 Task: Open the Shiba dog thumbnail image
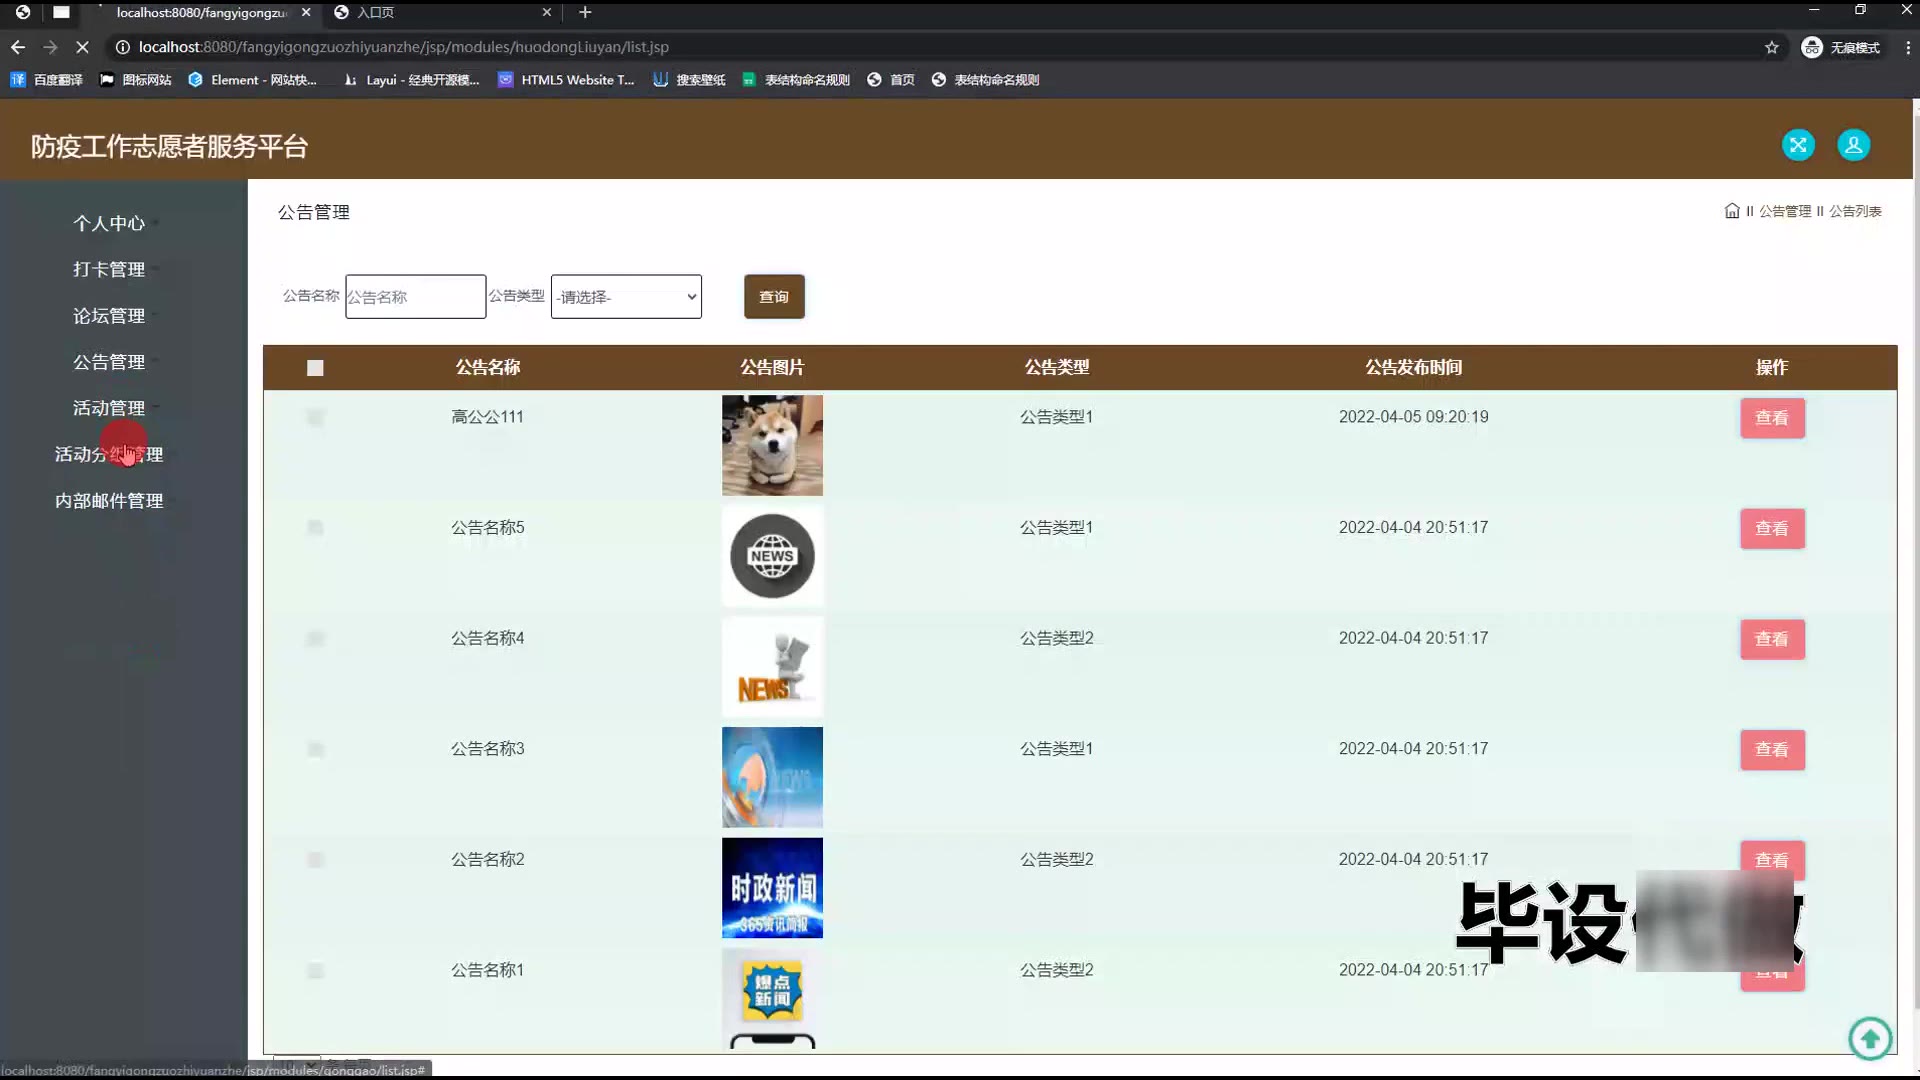click(772, 445)
